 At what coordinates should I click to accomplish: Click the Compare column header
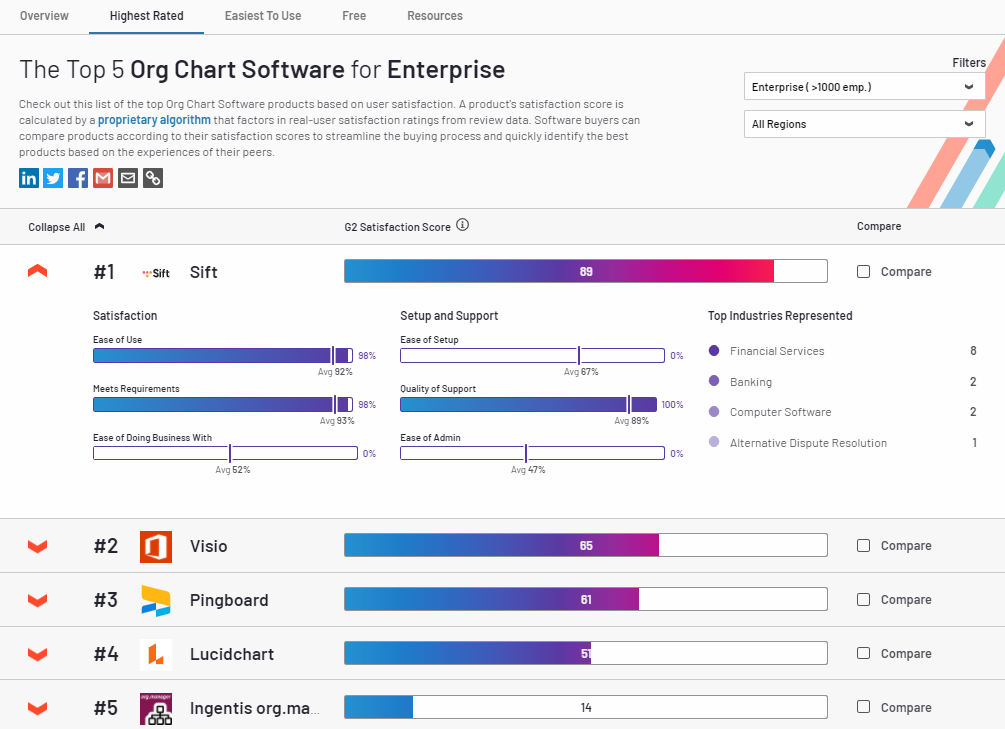[879, 226]
